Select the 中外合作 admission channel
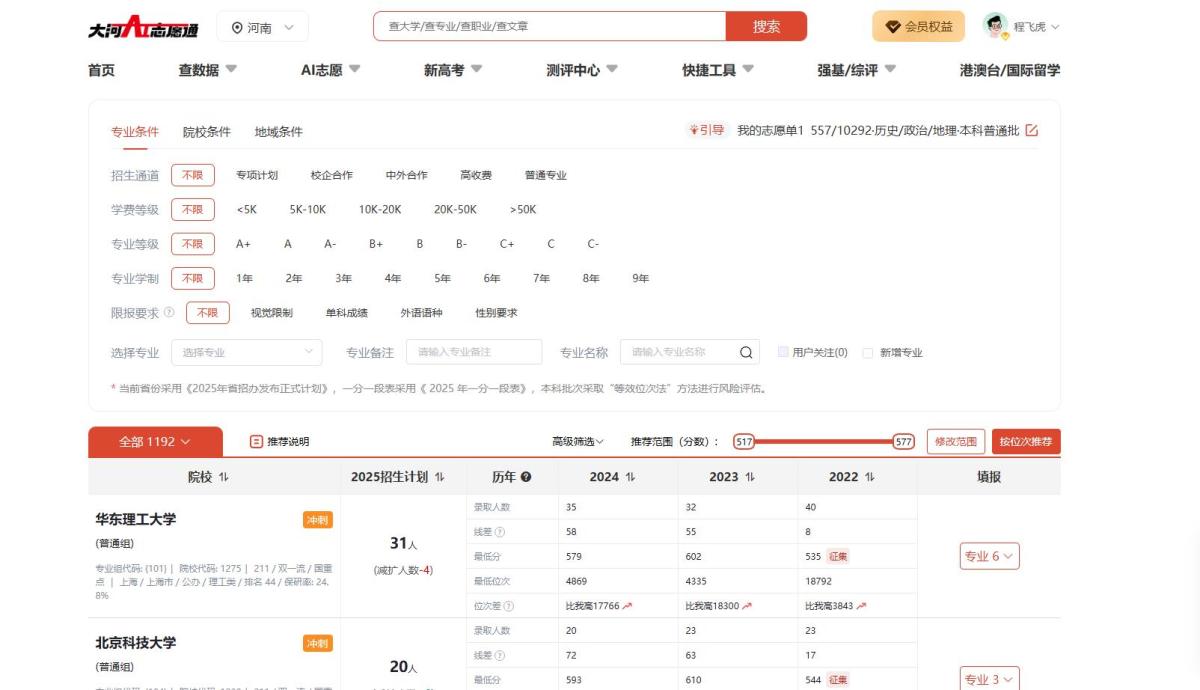Image resolution: width=1200 pixels, height=690 pixels. coord(406,175)
